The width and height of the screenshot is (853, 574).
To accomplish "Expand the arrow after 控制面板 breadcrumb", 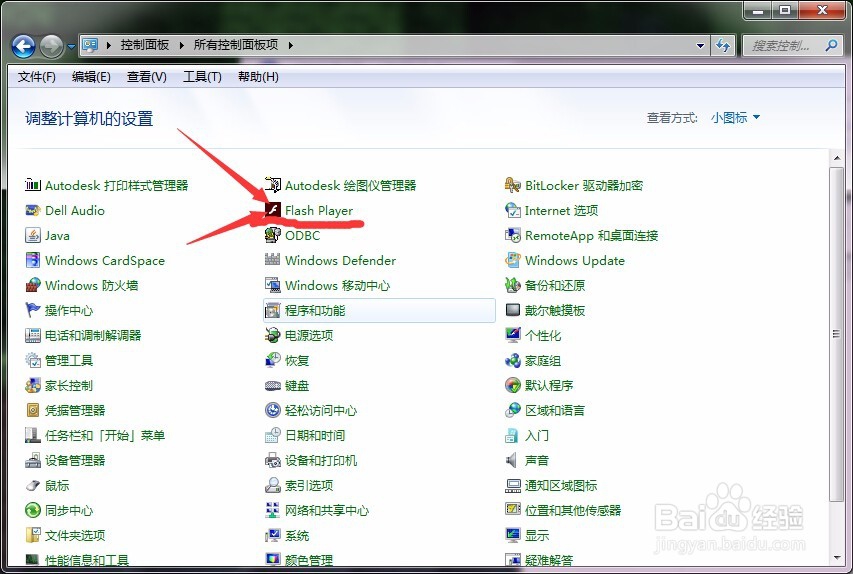I will (x=181, y=45).
